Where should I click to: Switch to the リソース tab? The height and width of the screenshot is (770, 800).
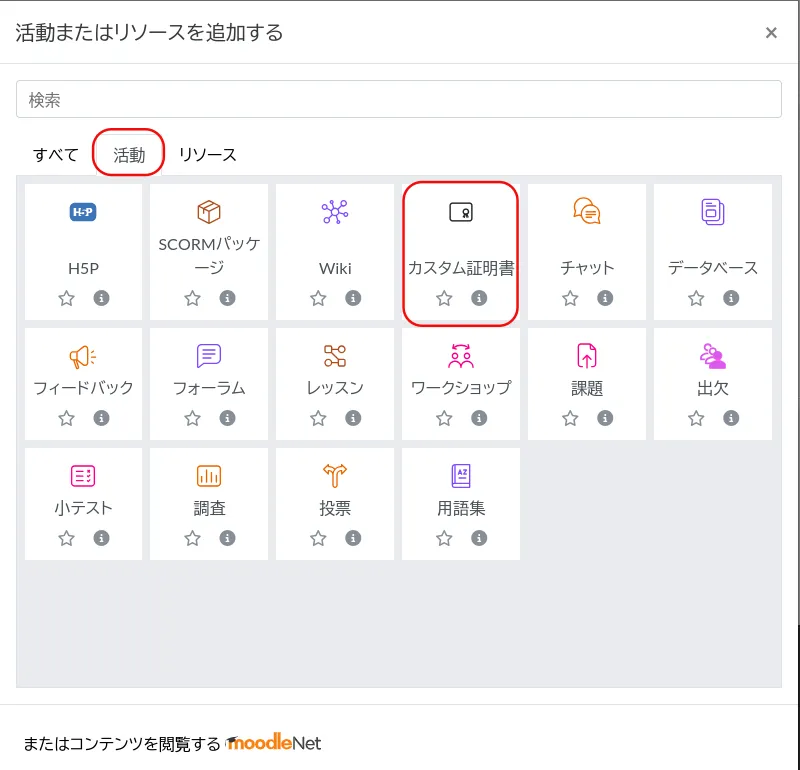pyautogui.click(x=207, y=154)
